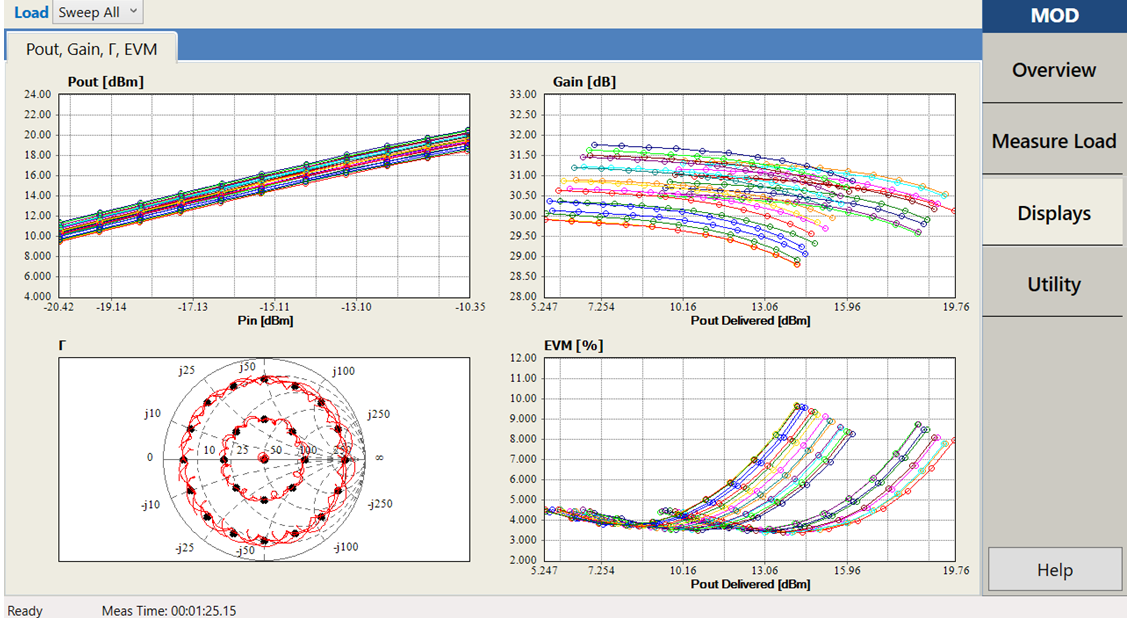Screen dimensions: 1134x618
Task: Click the j25 label on Smith chart
Action: click(187, 370)
